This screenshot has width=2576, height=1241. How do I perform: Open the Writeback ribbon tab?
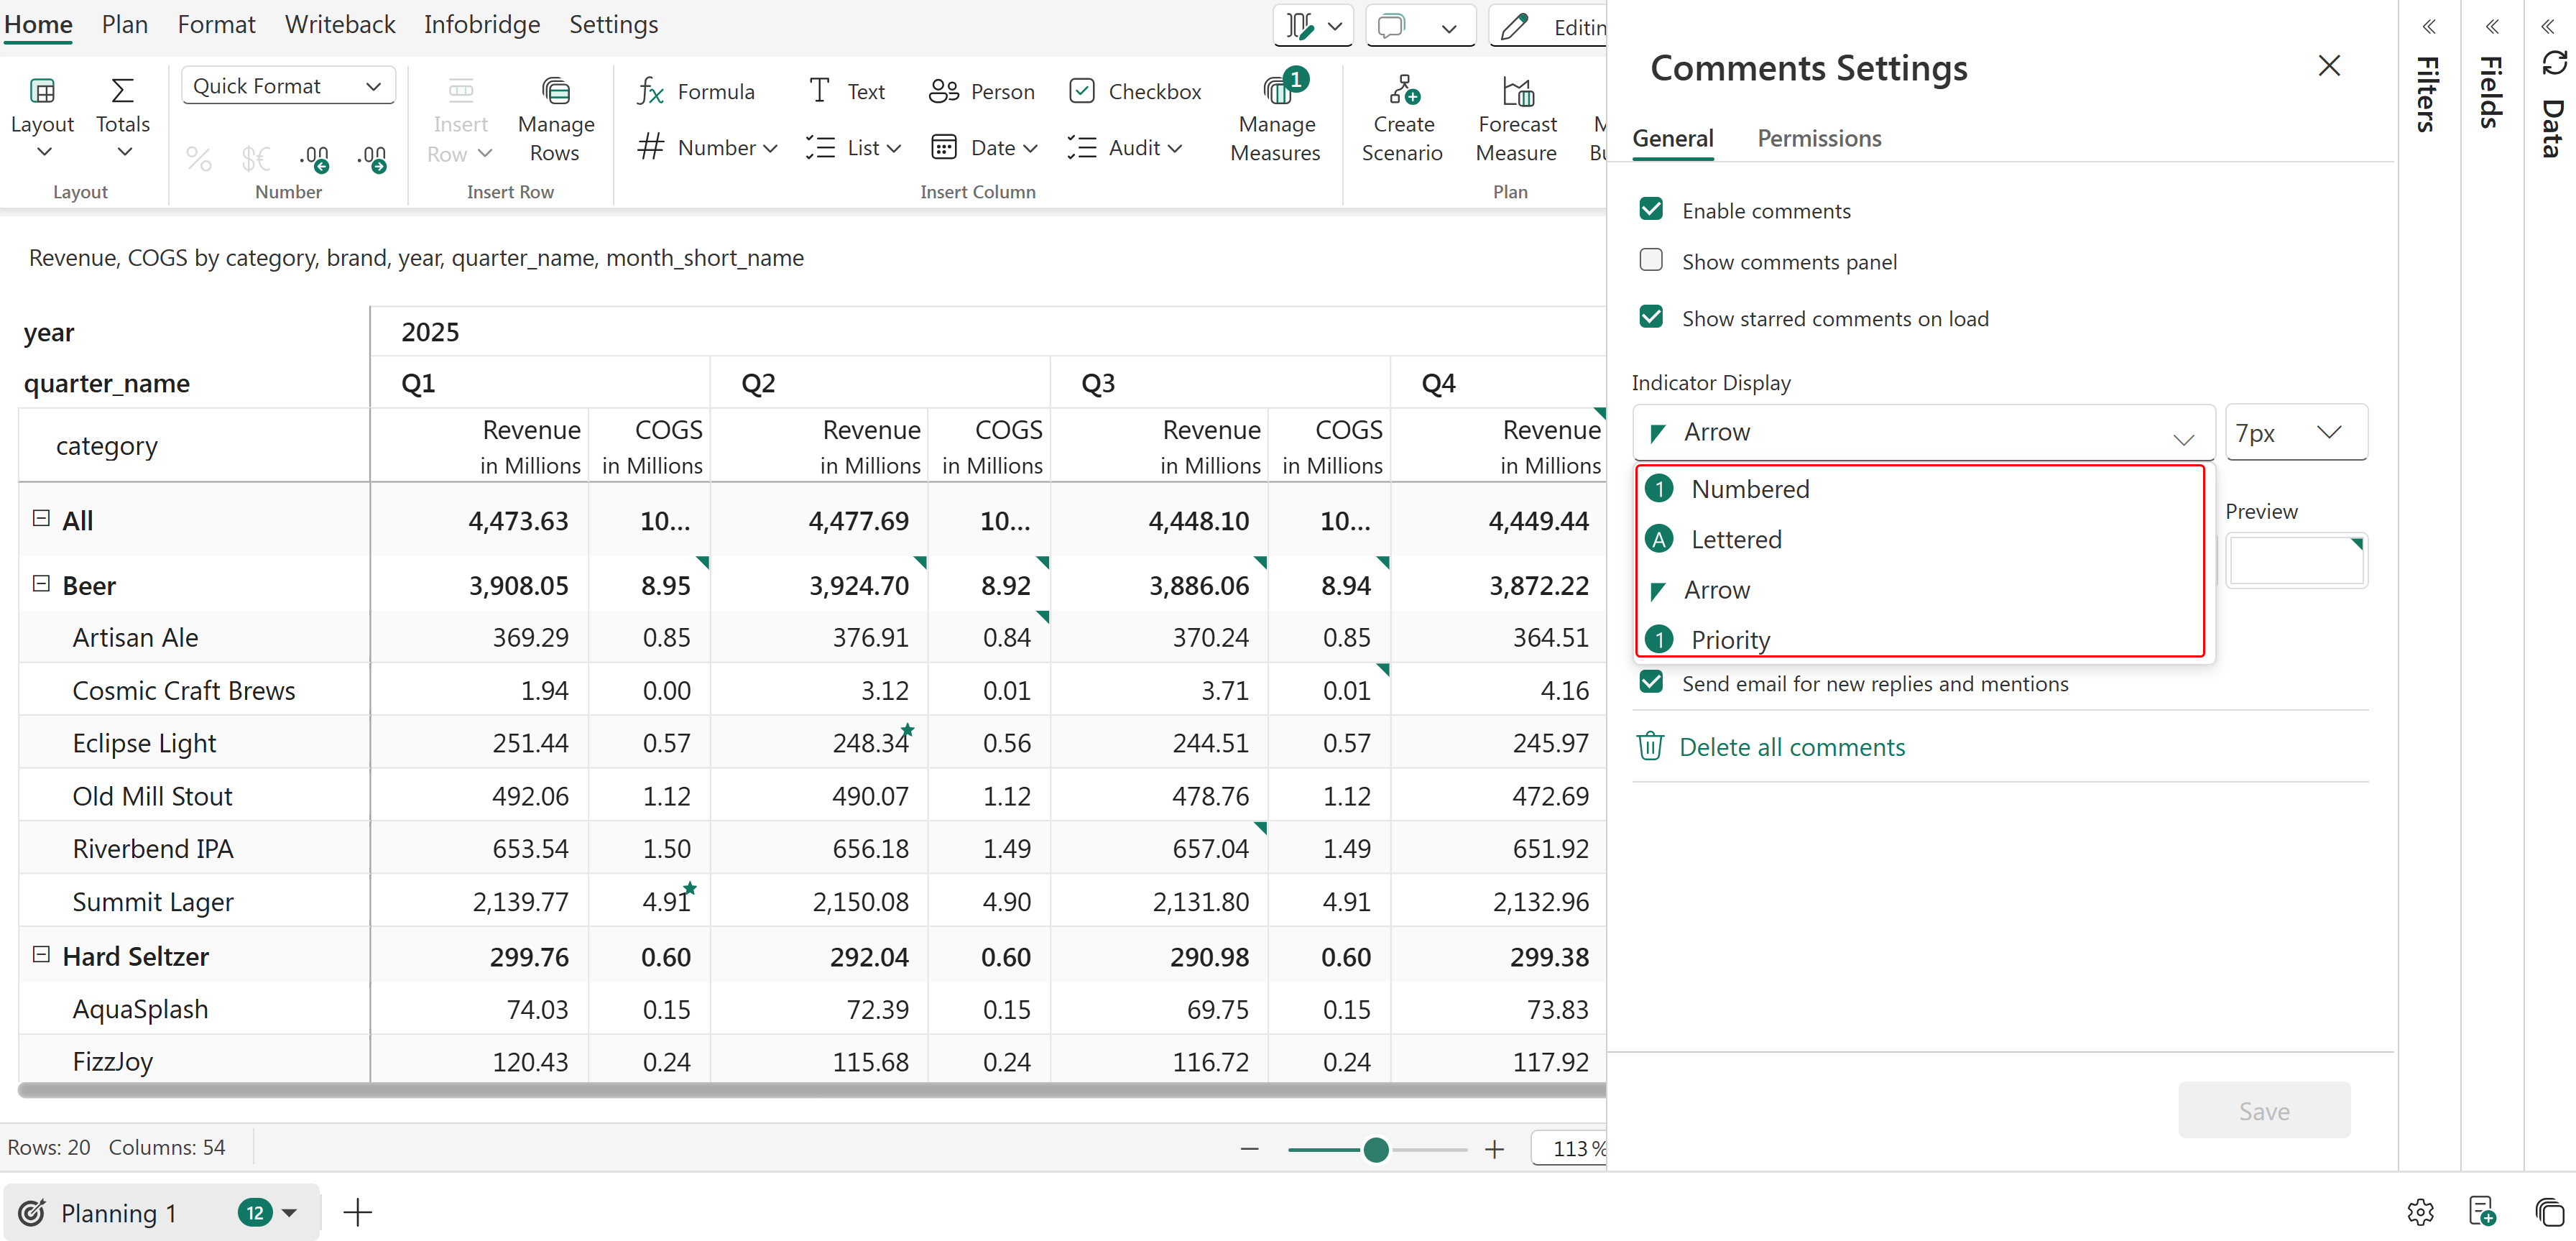pos(339,24)
